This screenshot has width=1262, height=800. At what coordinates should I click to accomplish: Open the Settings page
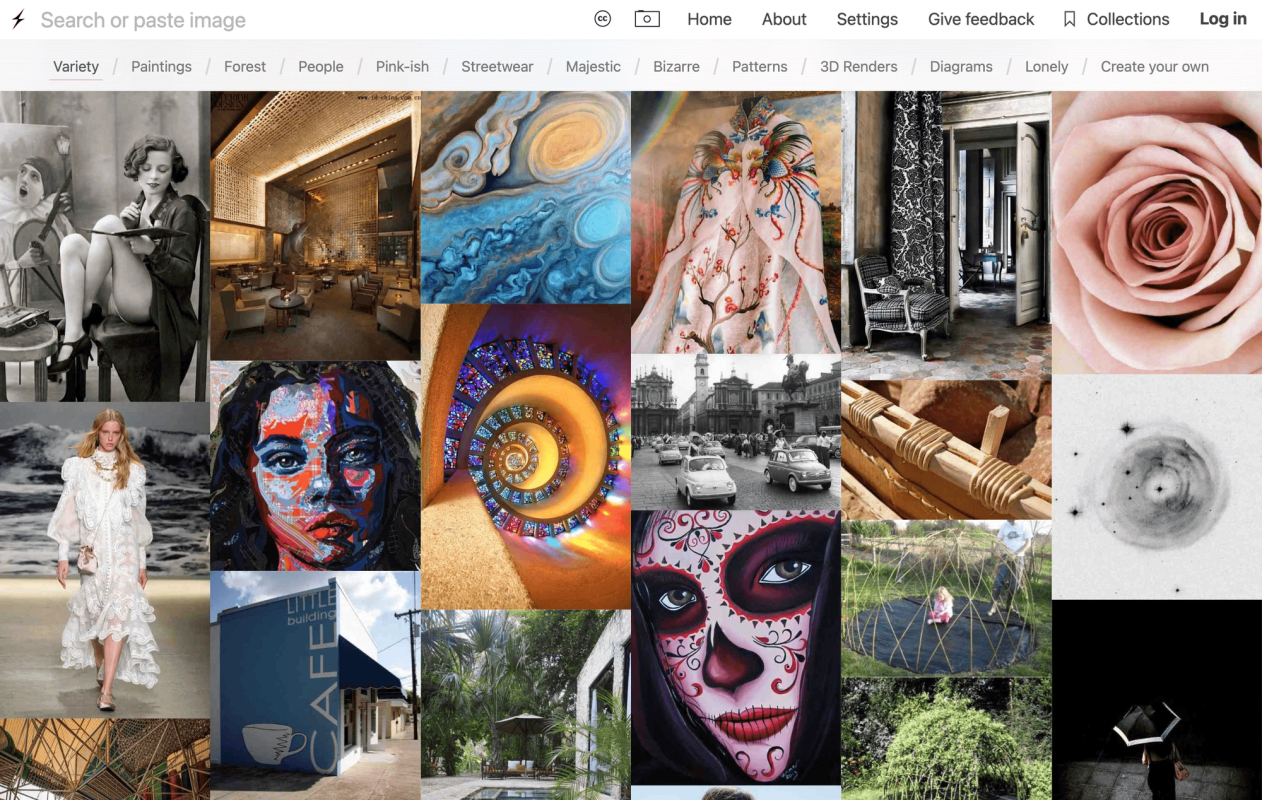click(867, 19)
